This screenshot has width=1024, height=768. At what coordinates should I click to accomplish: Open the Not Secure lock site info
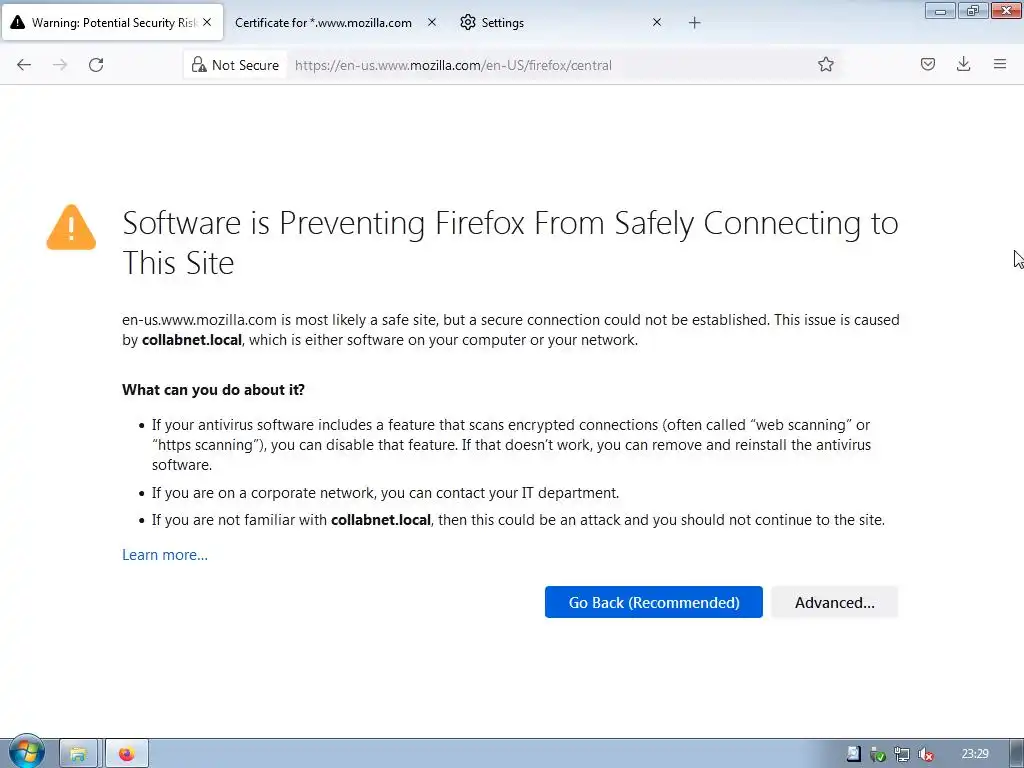(x=235, y=65)
